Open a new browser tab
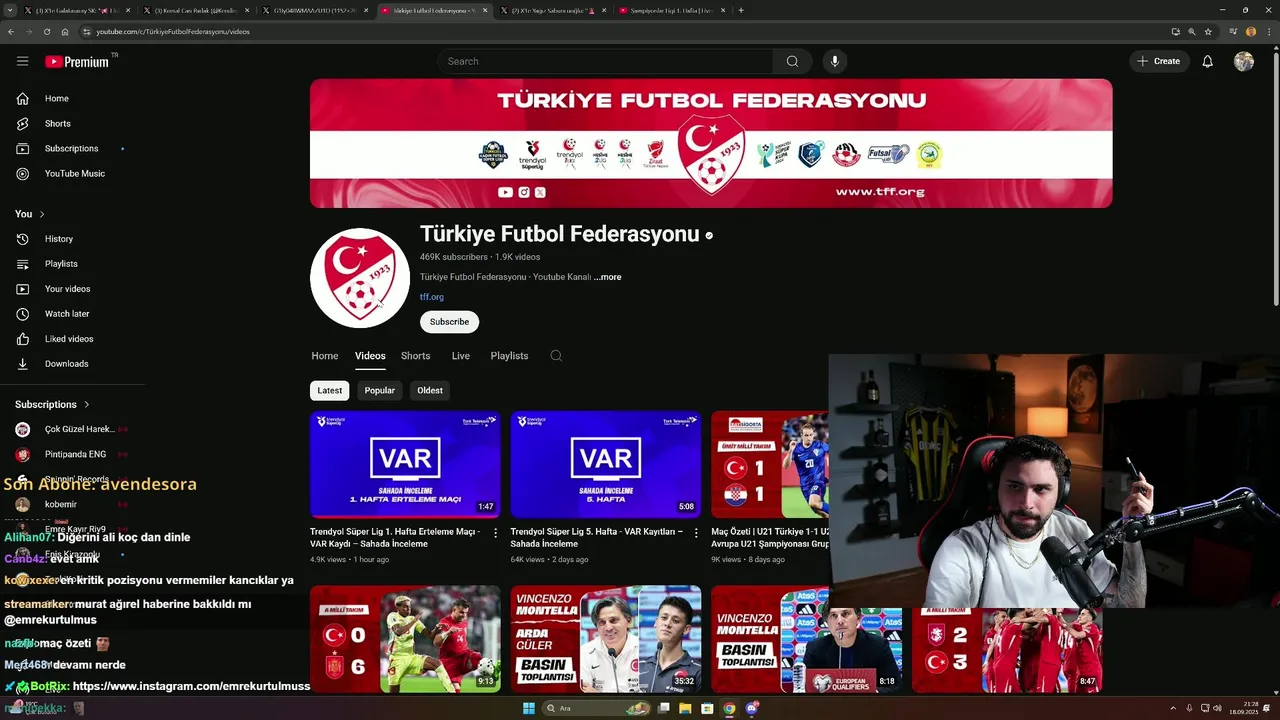 point(741,10)
